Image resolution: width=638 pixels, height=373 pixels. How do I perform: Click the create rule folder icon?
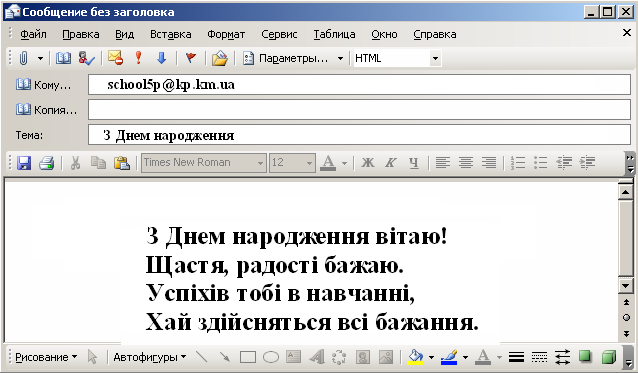[x=219, y=58]
